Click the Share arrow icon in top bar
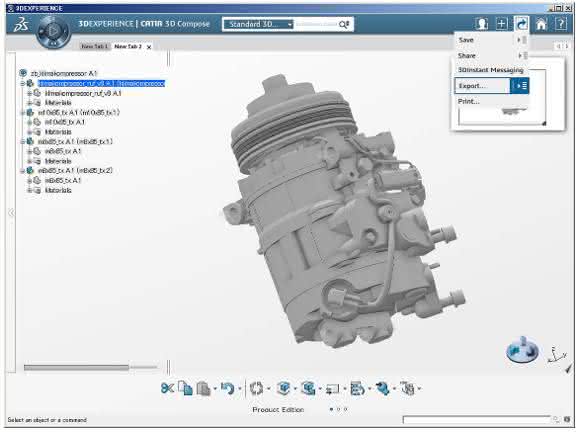580x432 pixels. [x=521, y=24]
